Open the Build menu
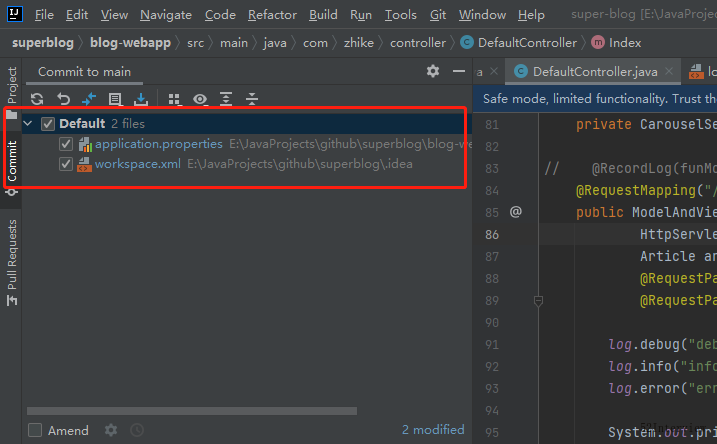Screen dimensions: 717x444 click(323, 15)
